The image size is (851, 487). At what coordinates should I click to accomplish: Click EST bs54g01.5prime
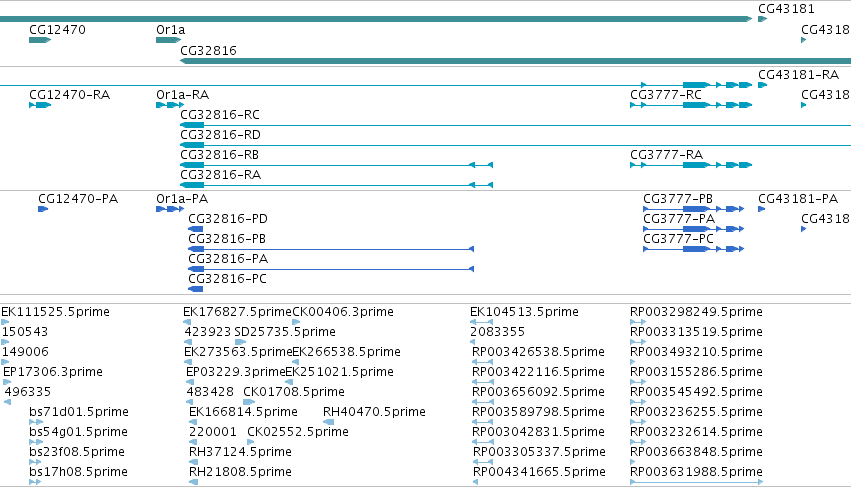(x=78, y=432)
